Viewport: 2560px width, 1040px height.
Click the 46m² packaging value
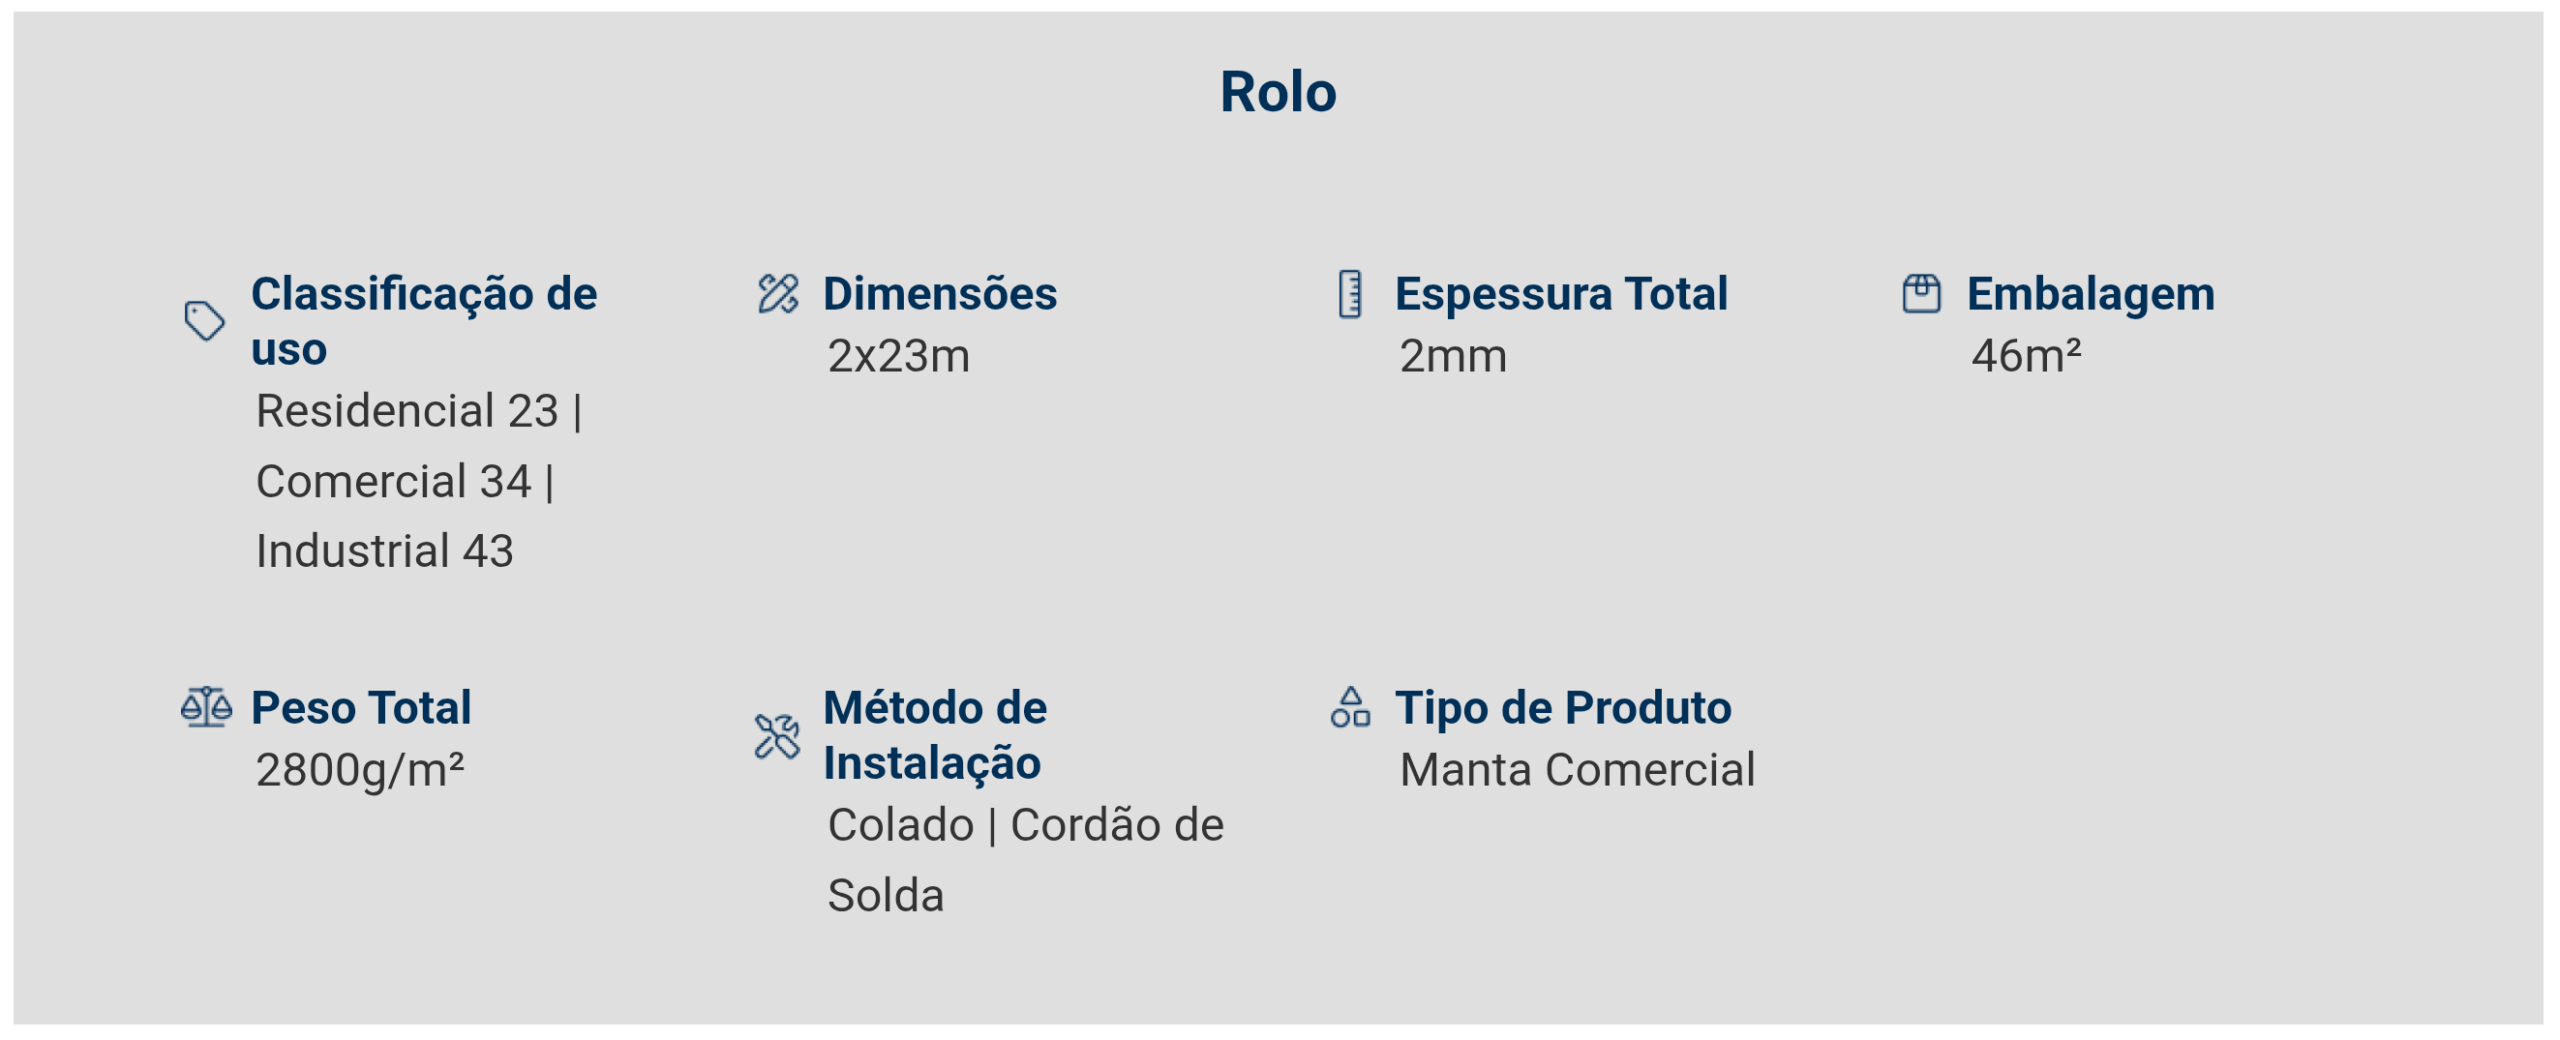pos(2026,356)
